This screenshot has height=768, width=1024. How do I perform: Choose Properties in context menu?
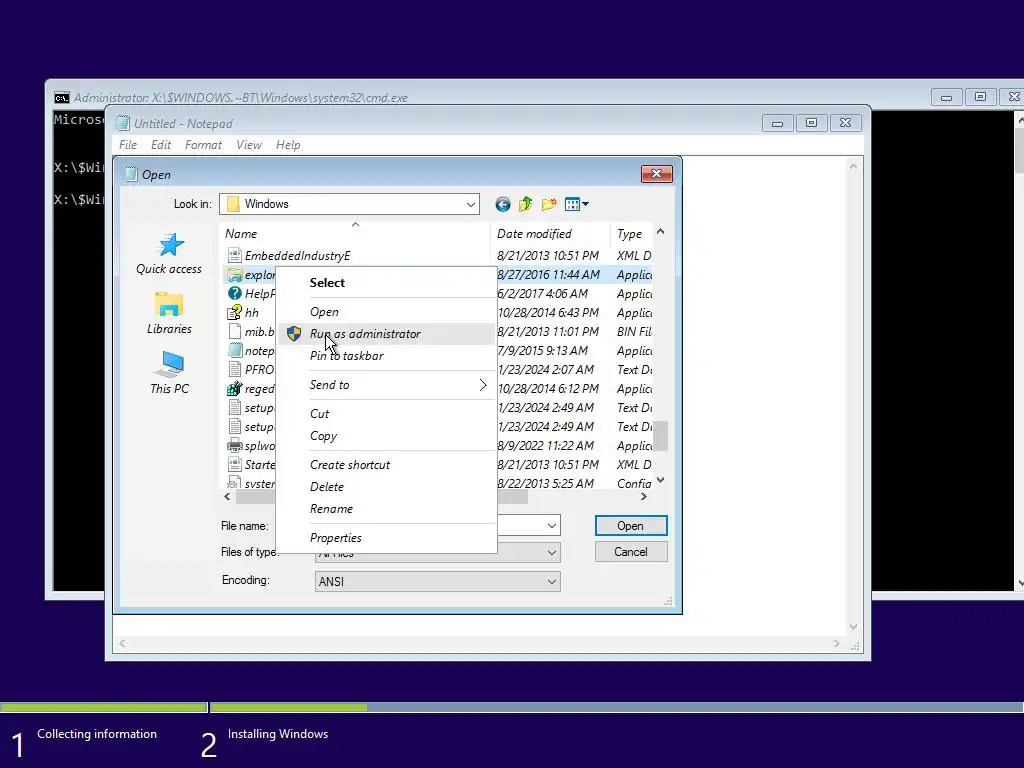386,537
